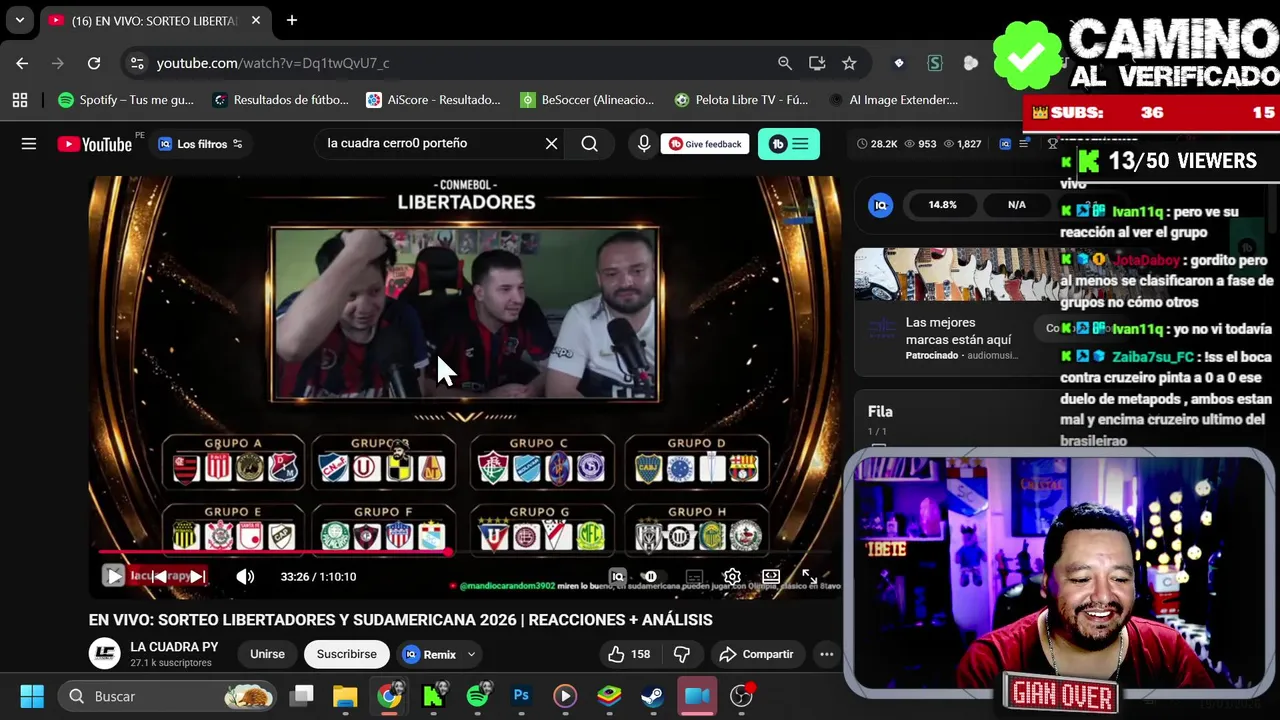Clear the YouTube search query
The height and width of the screenshot is (720, 1280).
pyautogui.click(x=551, y=144)
